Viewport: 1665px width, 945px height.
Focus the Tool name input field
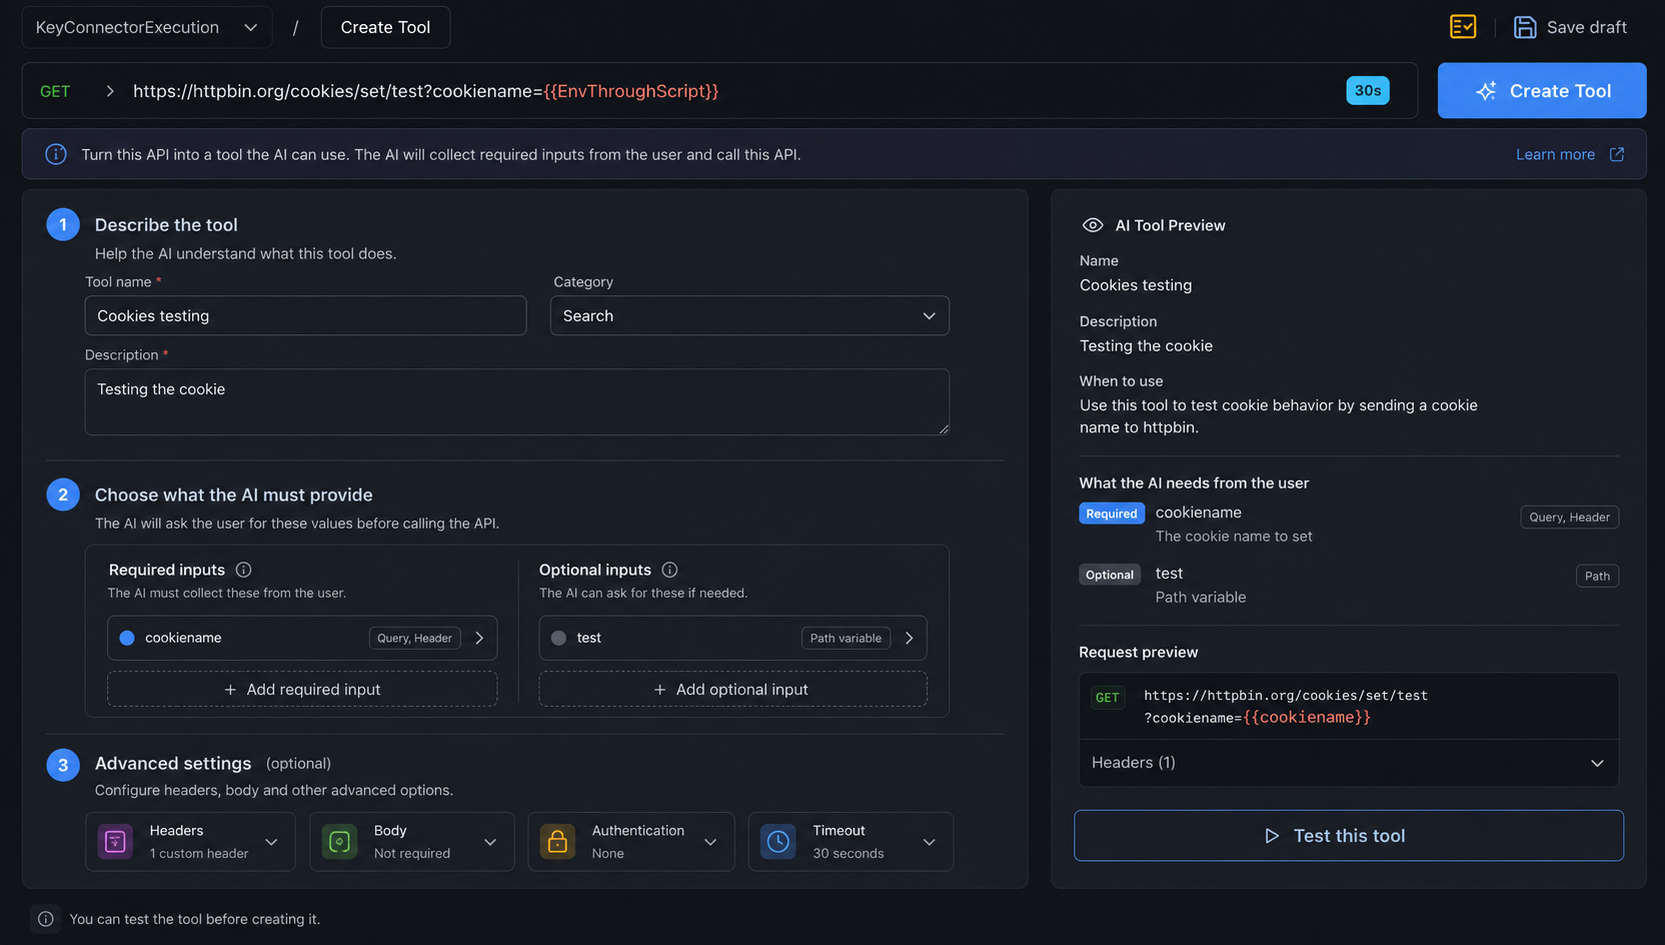(305, 316)
